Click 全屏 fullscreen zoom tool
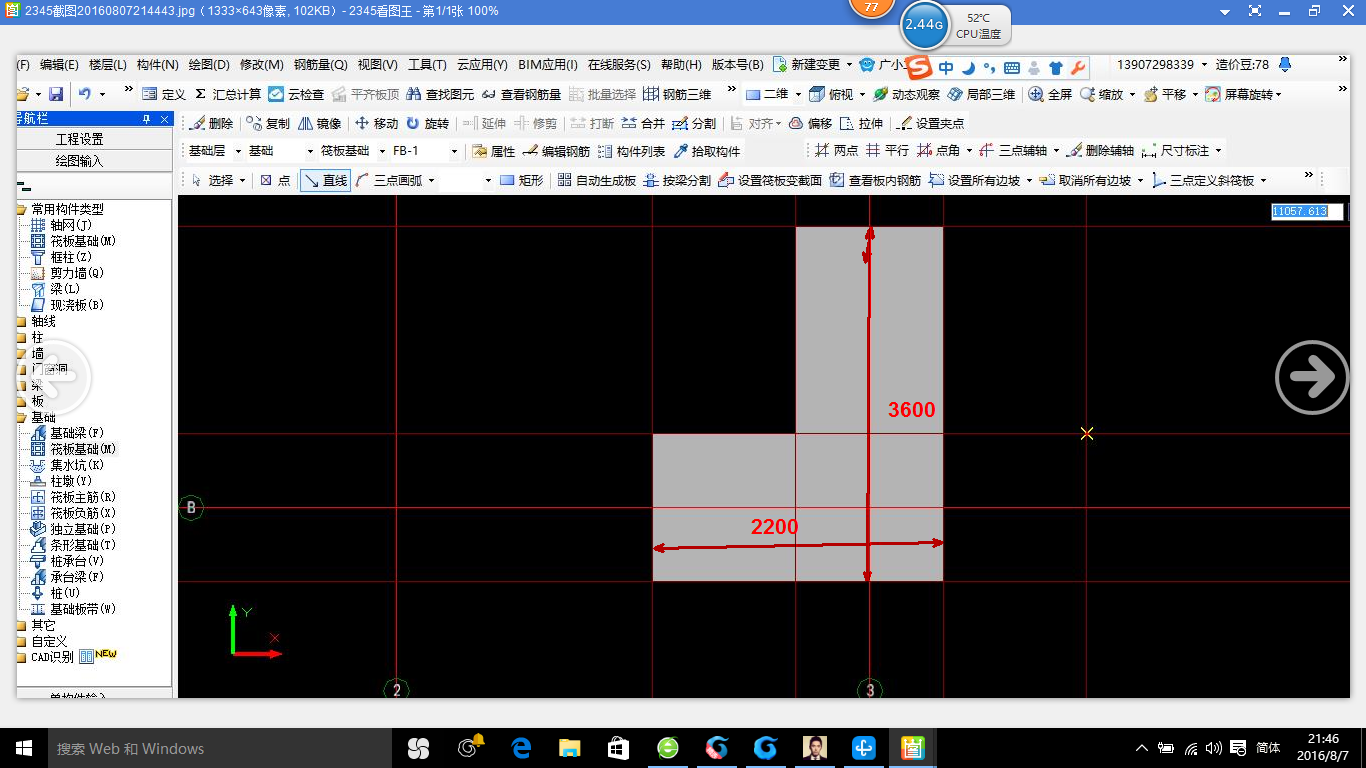Viewport: 1366px width, 768px height. (x=1050, y=94)
